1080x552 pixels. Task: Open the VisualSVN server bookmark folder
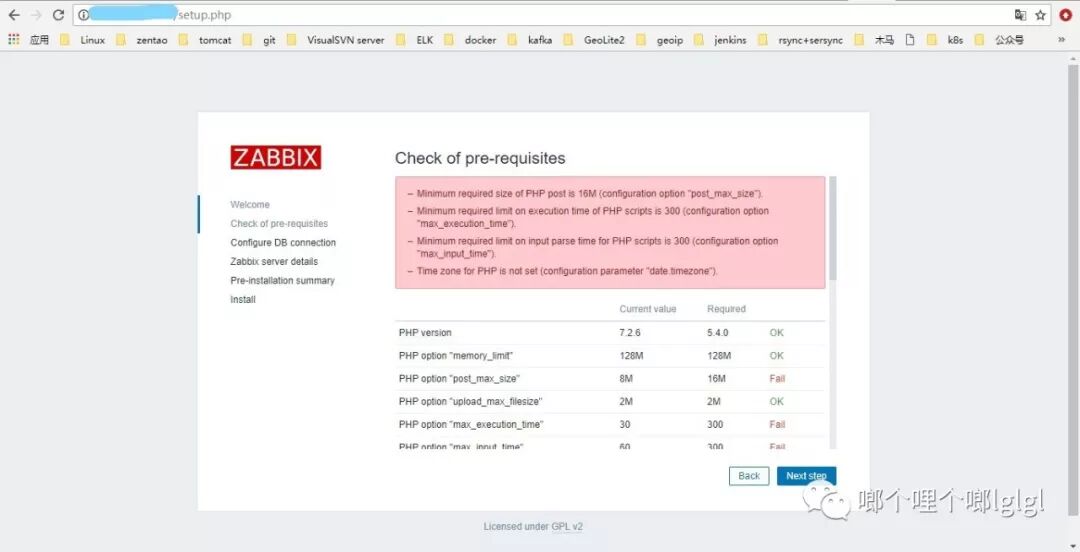click(x=335, y=40)
